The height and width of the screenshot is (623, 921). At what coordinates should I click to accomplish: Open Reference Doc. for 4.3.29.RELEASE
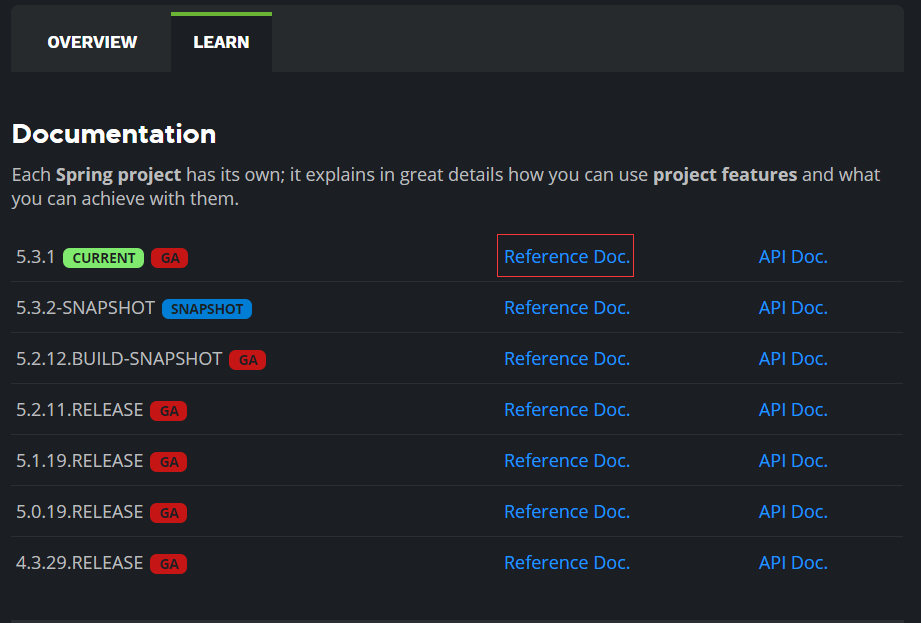566,562
